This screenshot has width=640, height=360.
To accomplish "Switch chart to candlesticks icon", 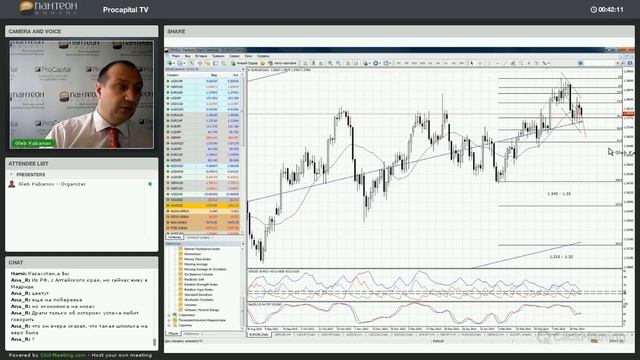I will point(313,63).
